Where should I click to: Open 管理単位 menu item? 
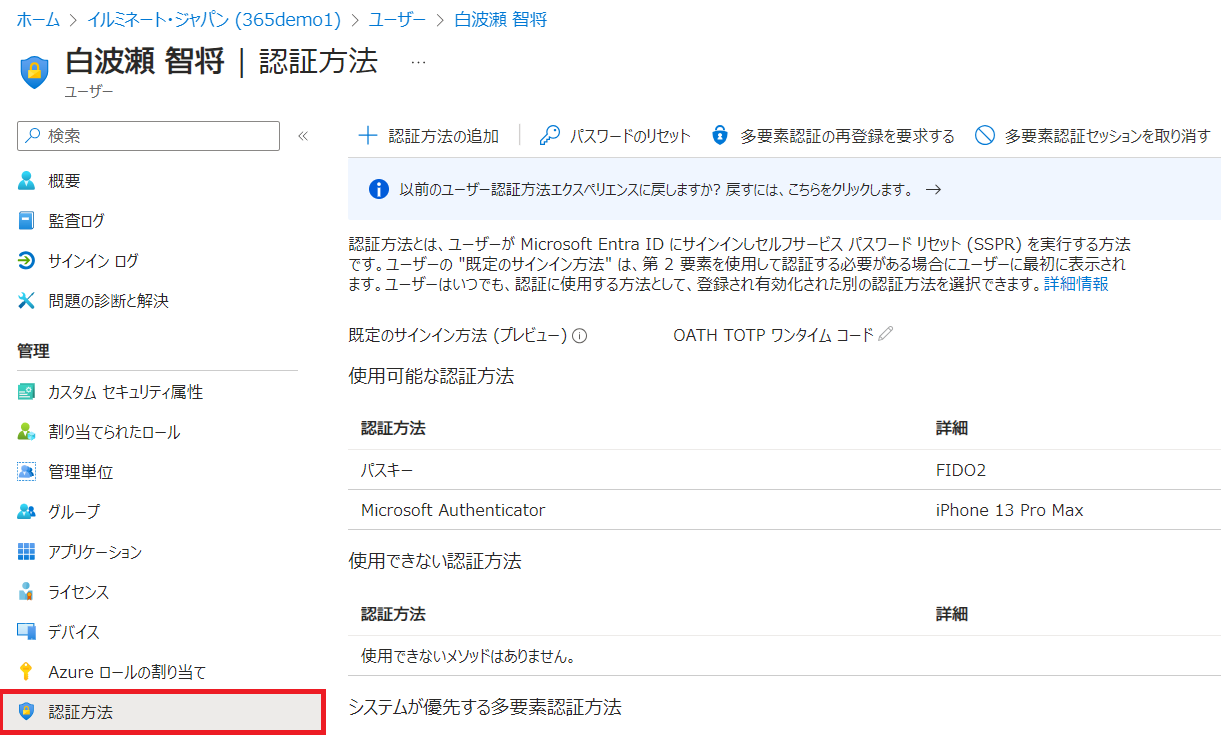point(81,472)
